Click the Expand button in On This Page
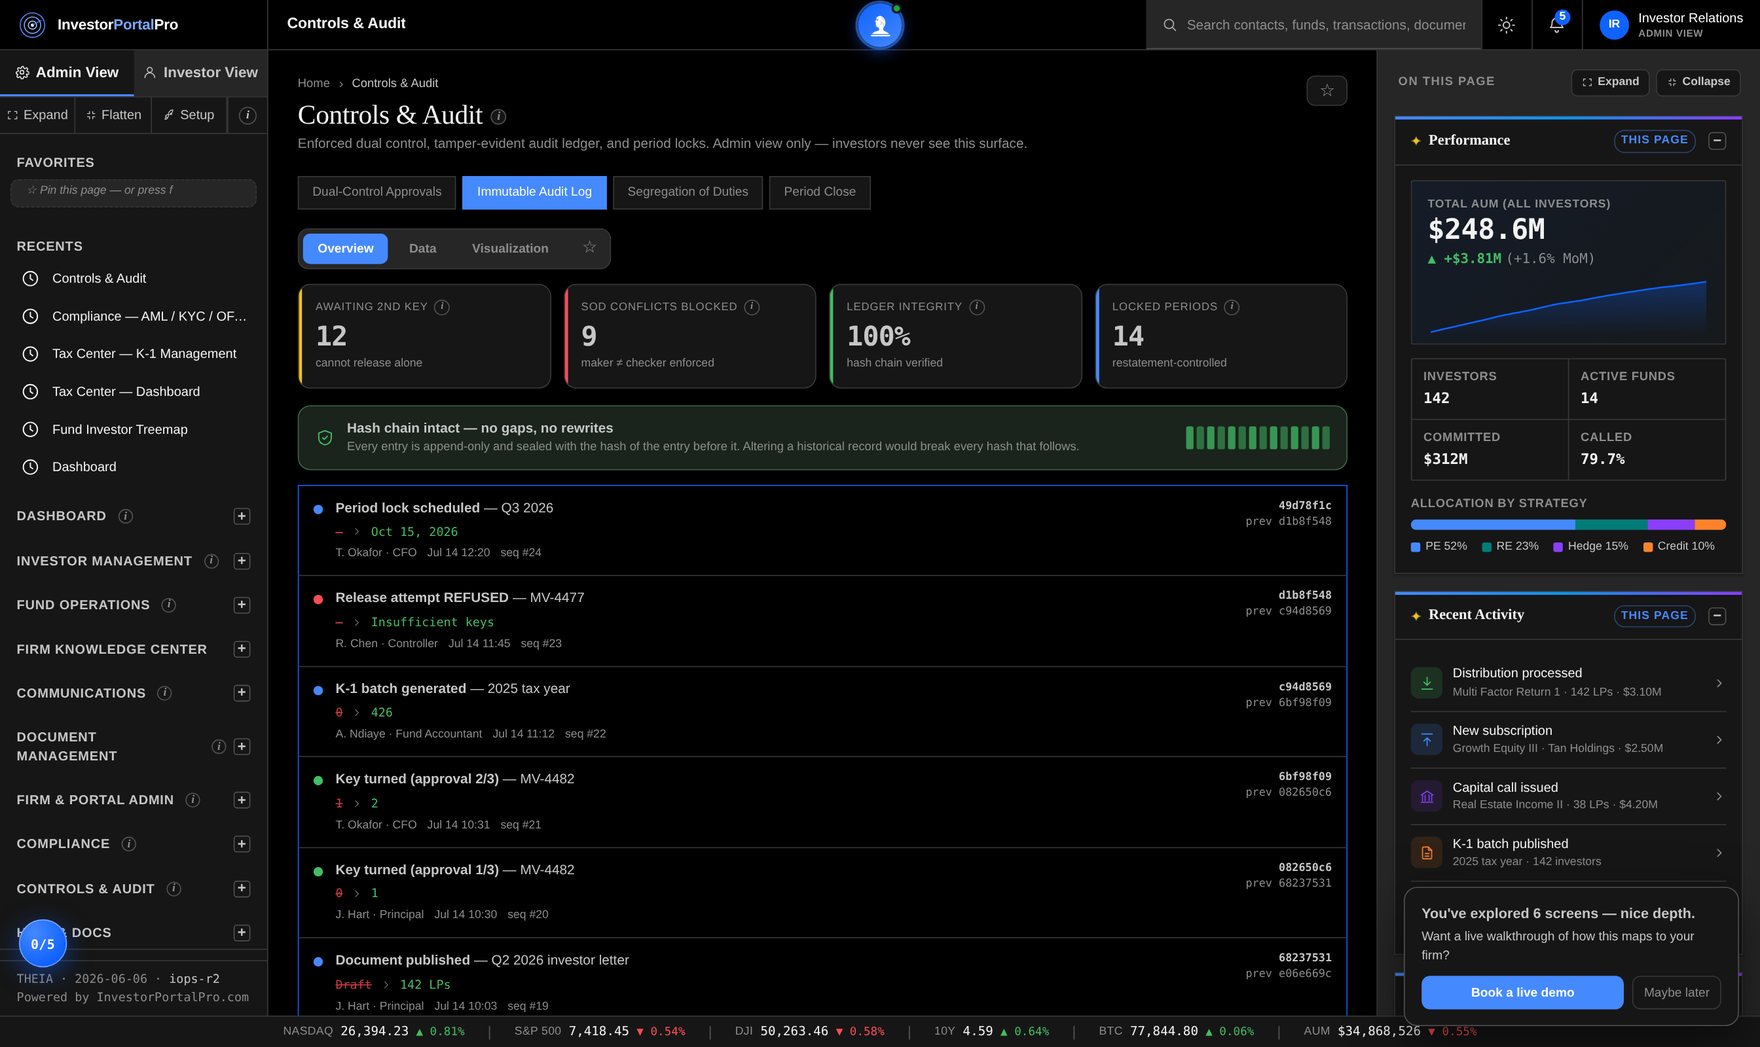The height and width of the screenshot is (1047, 1760). click(1610, 82)
